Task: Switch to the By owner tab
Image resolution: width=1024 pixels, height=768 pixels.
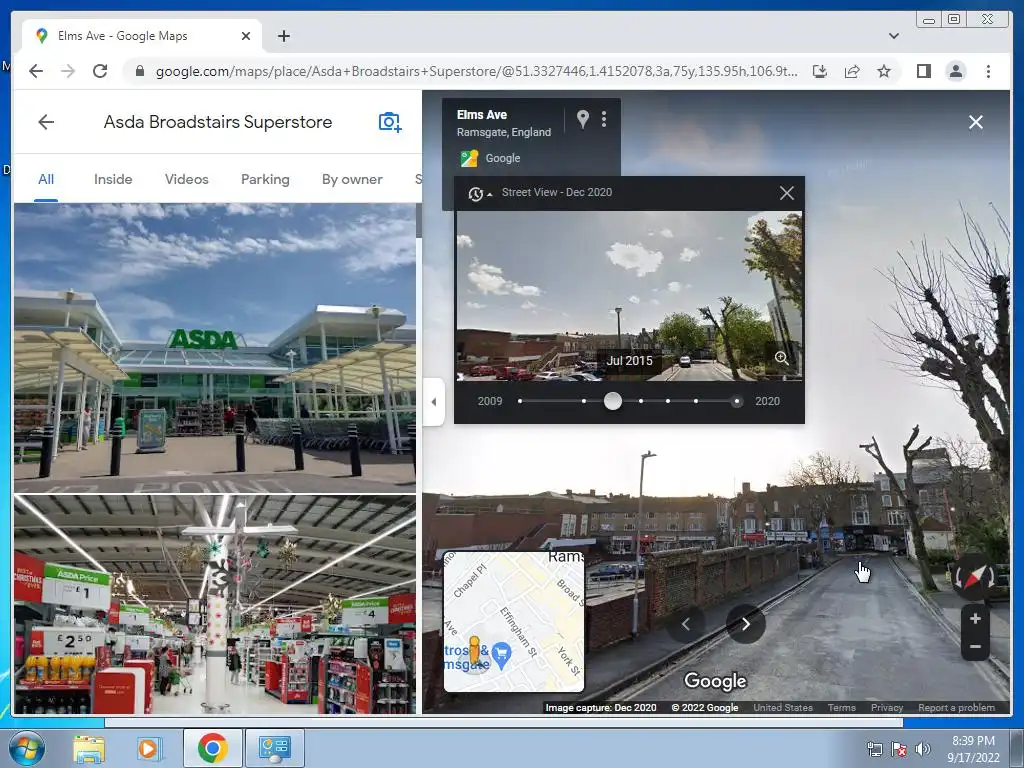Action: click(x=352, y=179)
